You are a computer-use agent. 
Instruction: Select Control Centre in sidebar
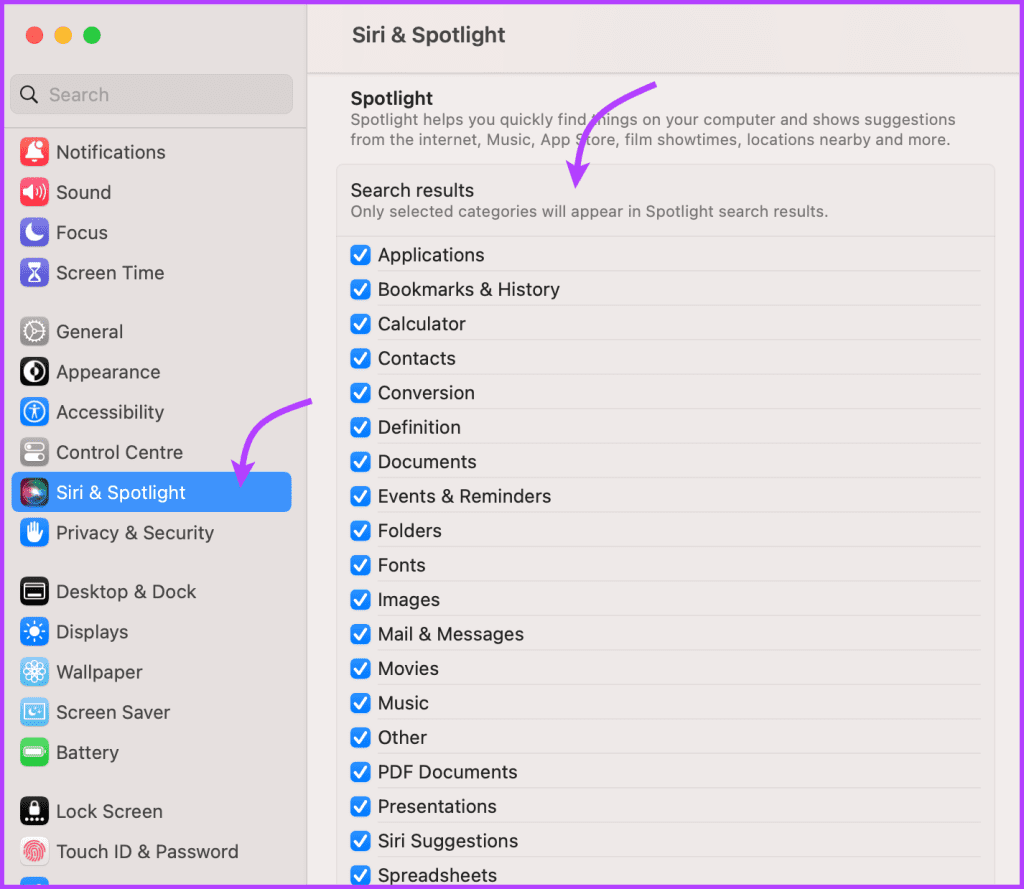click(x=152, y=453)
